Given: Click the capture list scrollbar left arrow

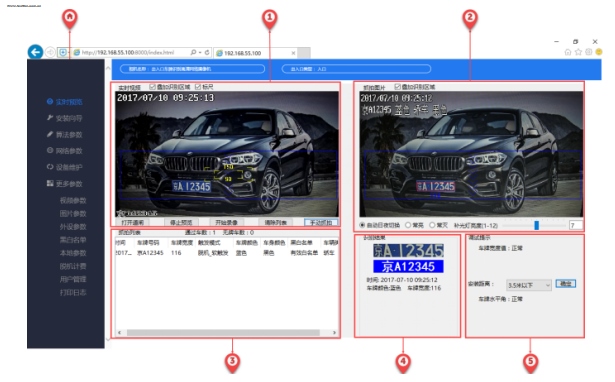Looking at the screenshot, I should click(120, 333).
